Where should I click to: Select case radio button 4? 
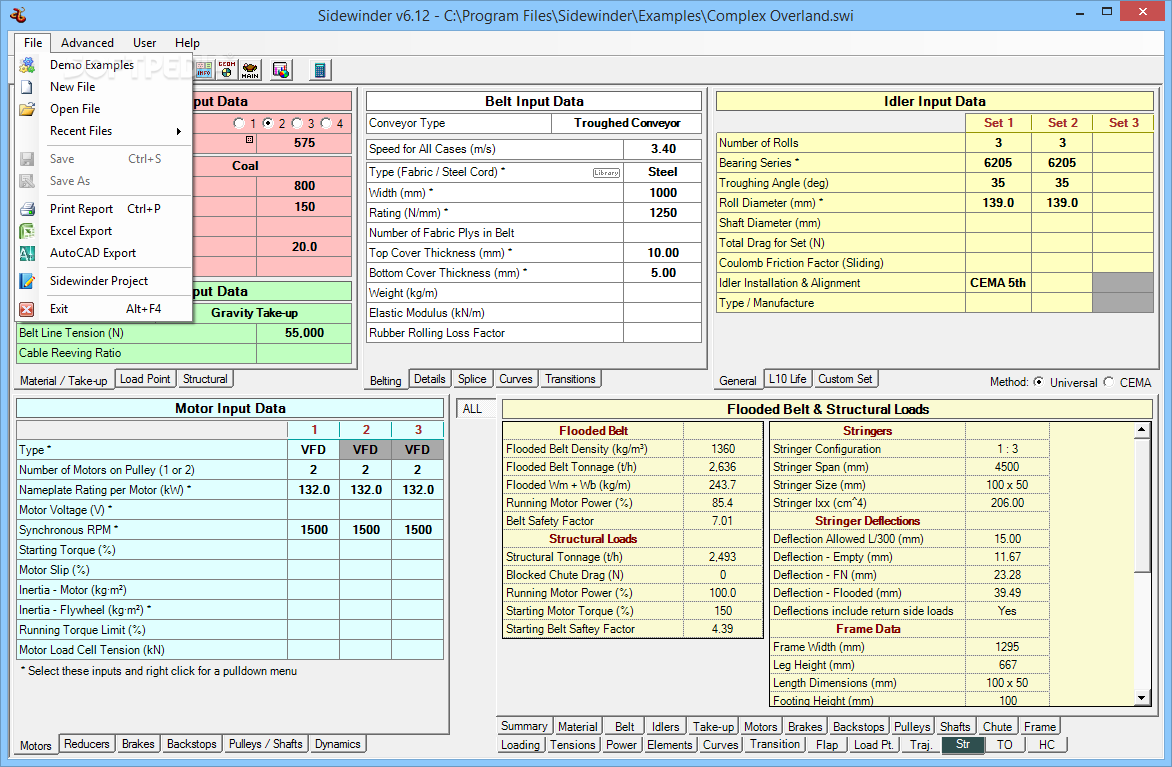(326, 123)
